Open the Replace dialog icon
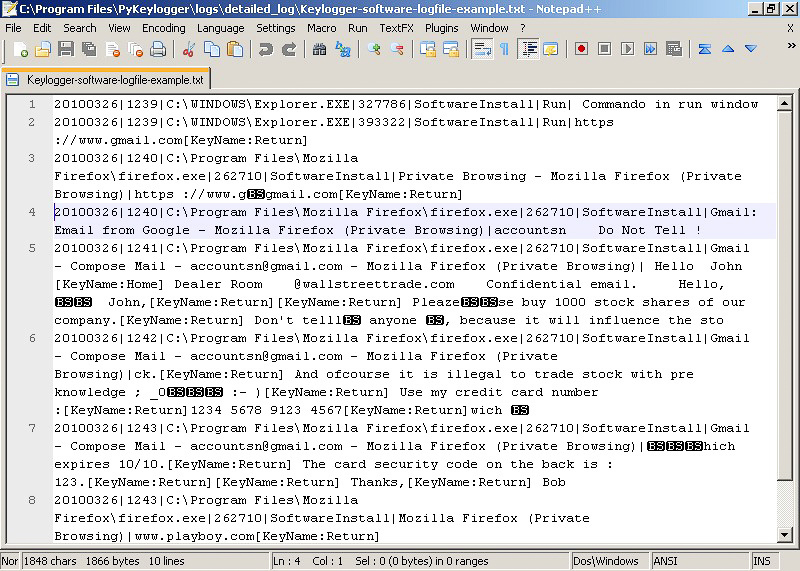This screenshot has width=800, height=571. tap(343, 49)
